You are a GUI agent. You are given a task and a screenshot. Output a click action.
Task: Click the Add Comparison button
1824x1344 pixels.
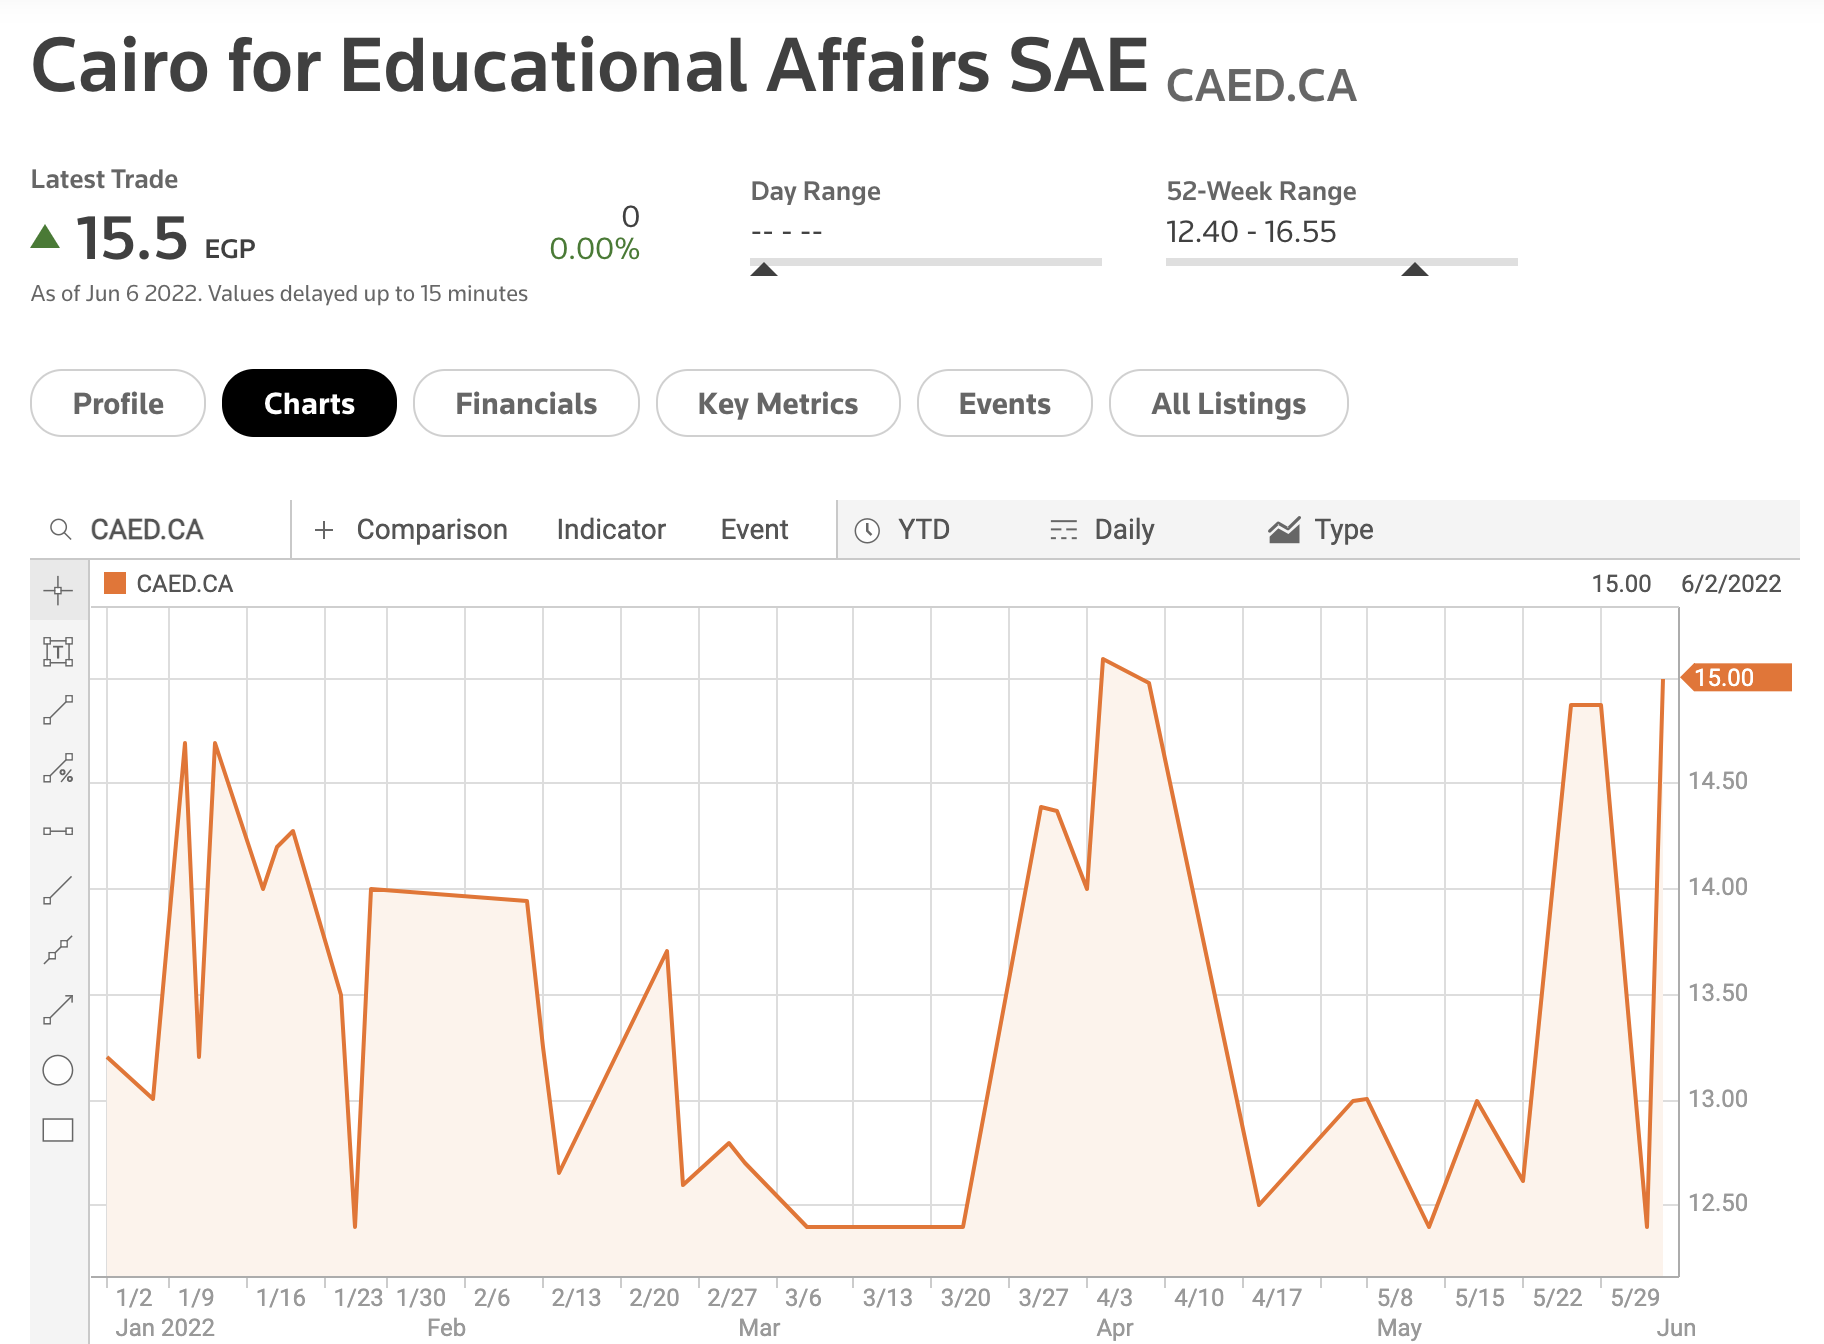pyautogui.click(x=411, y=530)
